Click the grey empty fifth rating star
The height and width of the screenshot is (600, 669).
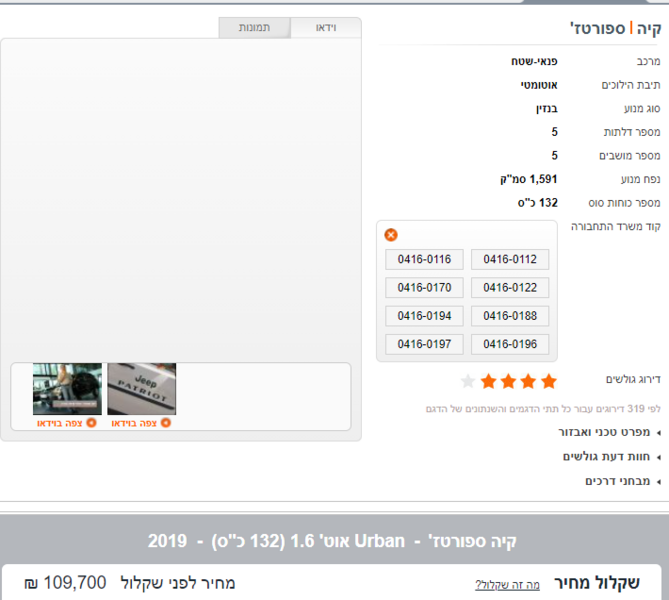coord(468,381)
